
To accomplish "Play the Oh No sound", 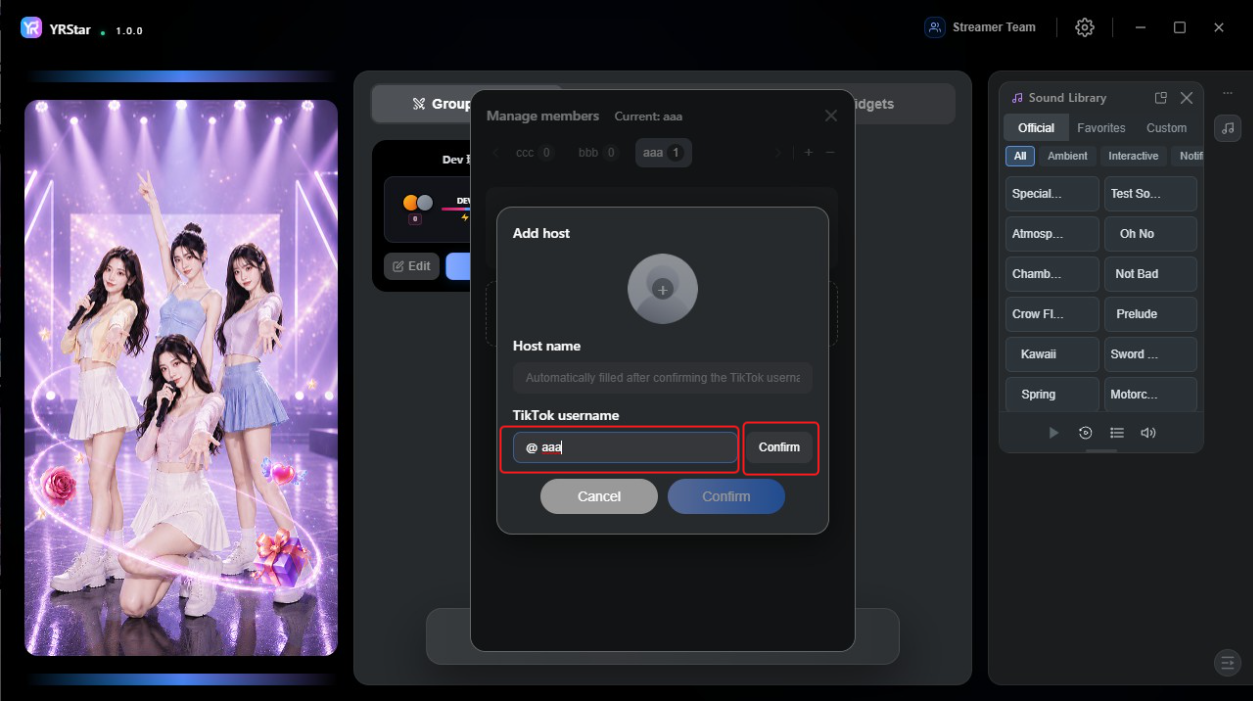I will 1150,234.
